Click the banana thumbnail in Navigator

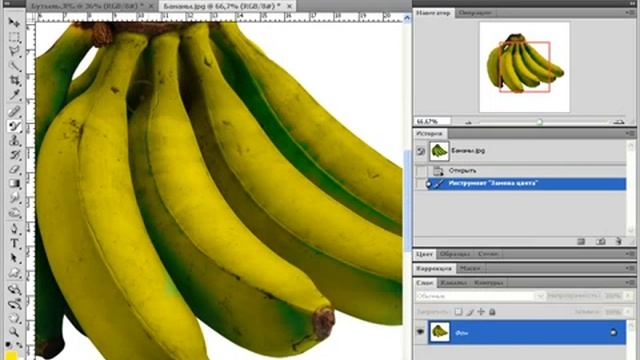pos(524,67)
